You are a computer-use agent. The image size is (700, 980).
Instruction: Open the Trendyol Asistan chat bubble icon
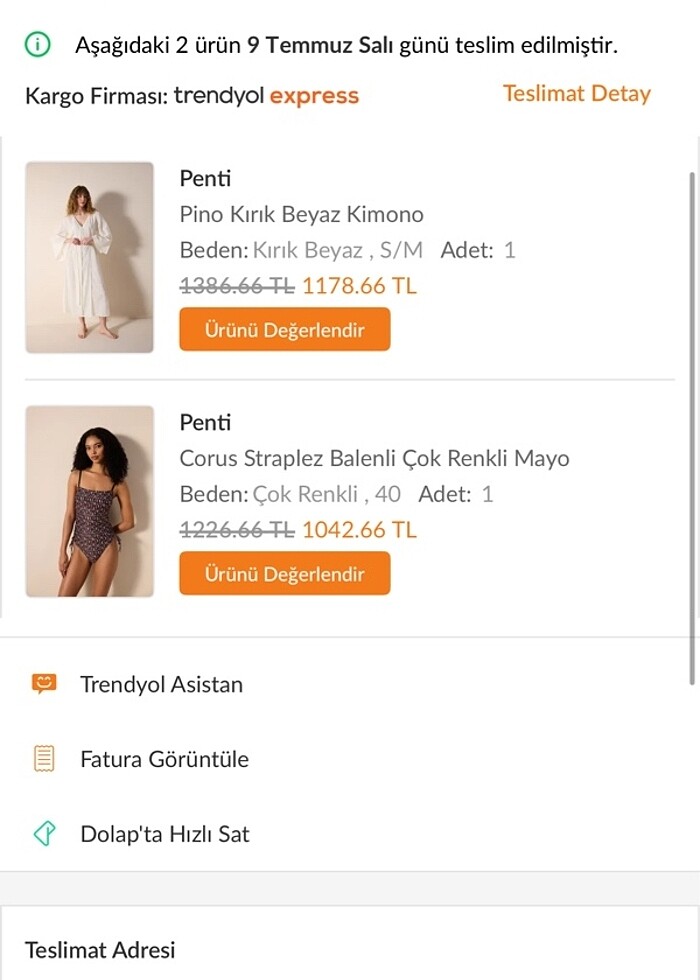[x=42, y=685]
